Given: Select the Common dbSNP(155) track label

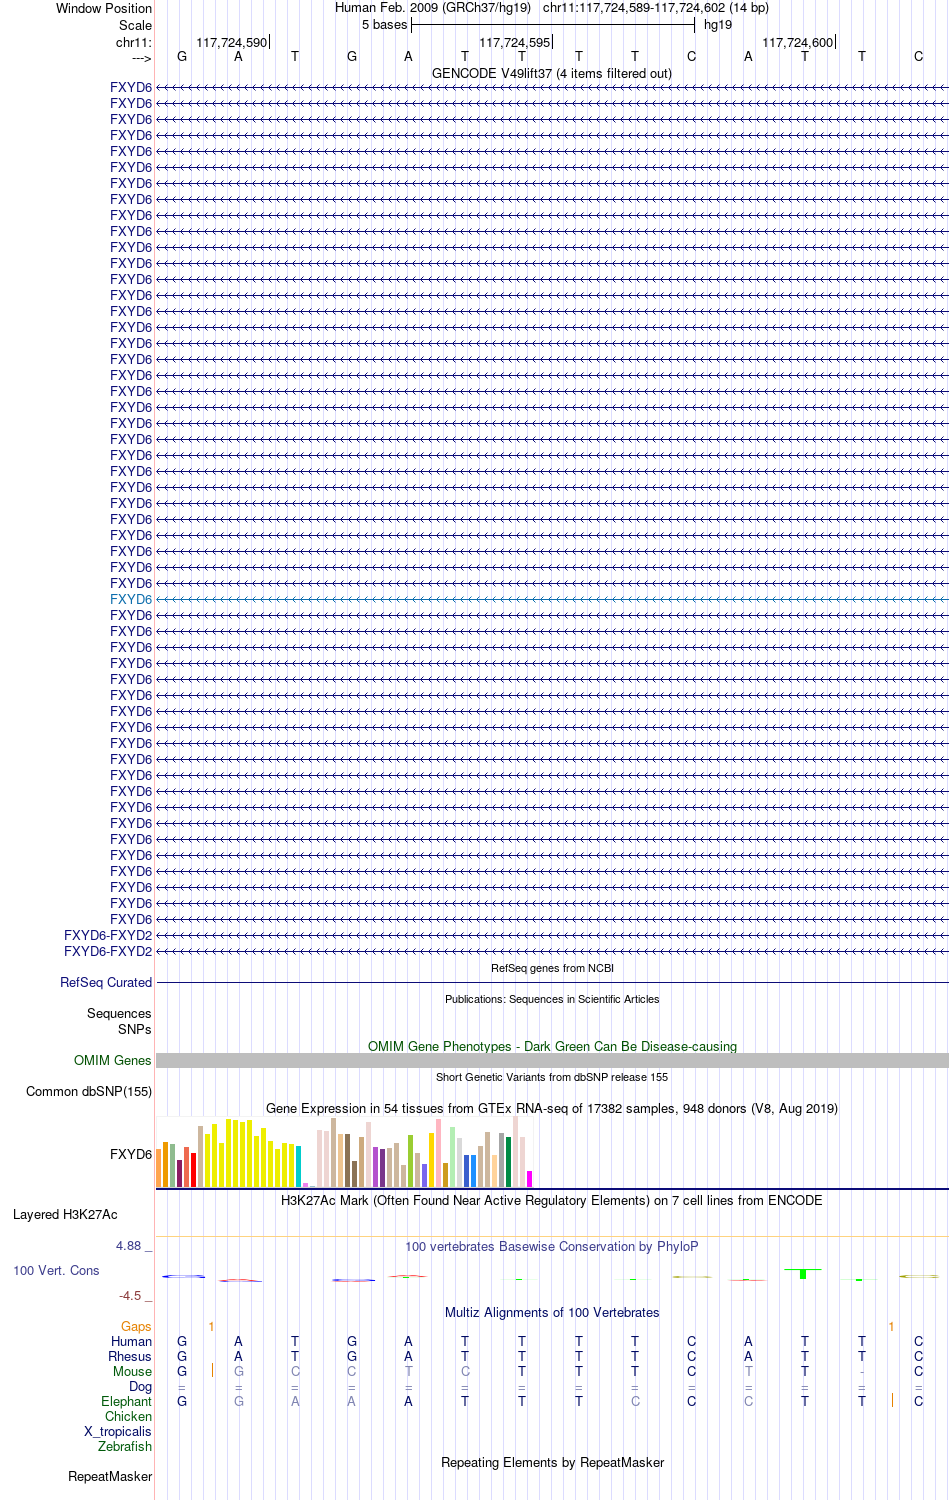Looking at the screenshot, I should 89,1091.
